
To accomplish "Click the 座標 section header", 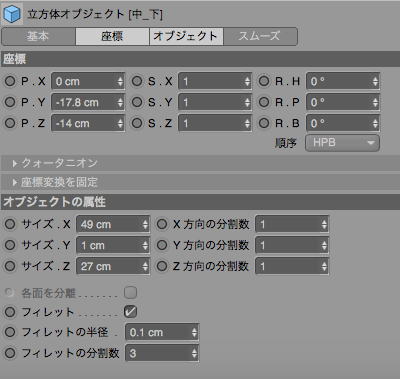I will (x=200, y=59).
